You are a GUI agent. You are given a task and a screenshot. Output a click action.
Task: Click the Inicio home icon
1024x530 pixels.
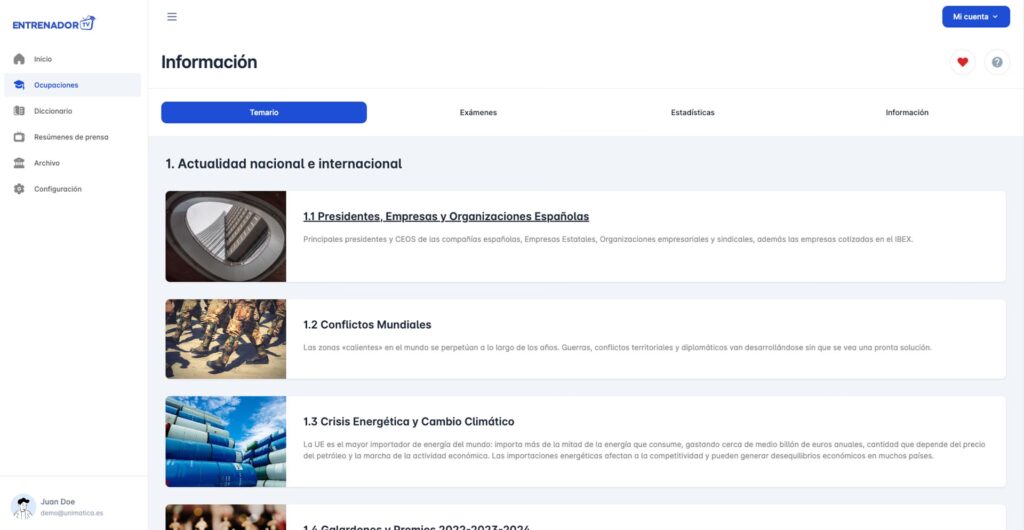coord(19,59)
